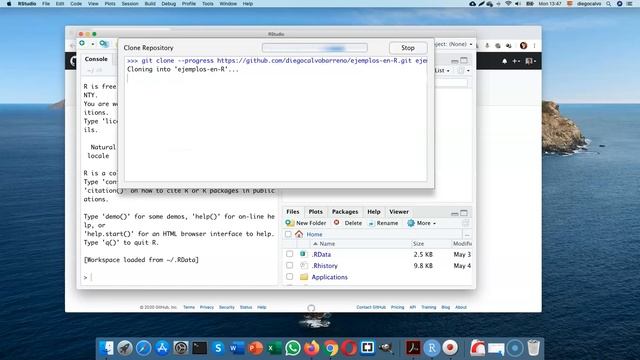Click the New Folder icon in Files pane
This screenshot has height=360, width=640.
click(x=289, y=223)
